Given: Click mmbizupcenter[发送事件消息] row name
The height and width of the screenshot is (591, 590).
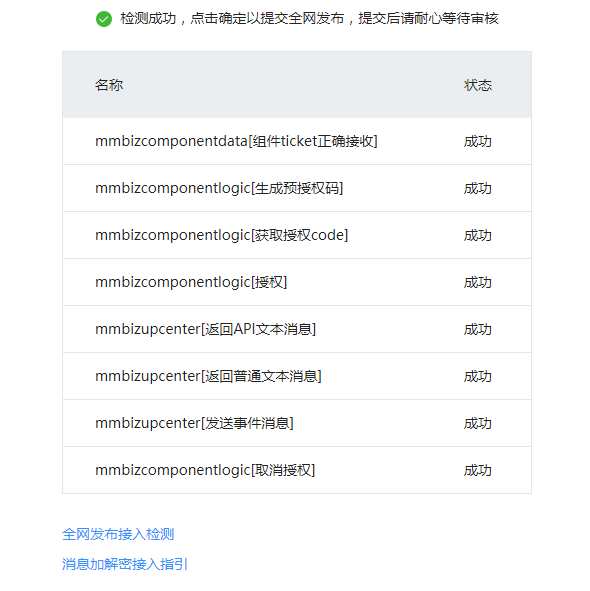Looking at the screenshot, I should [x=194, y=423].
